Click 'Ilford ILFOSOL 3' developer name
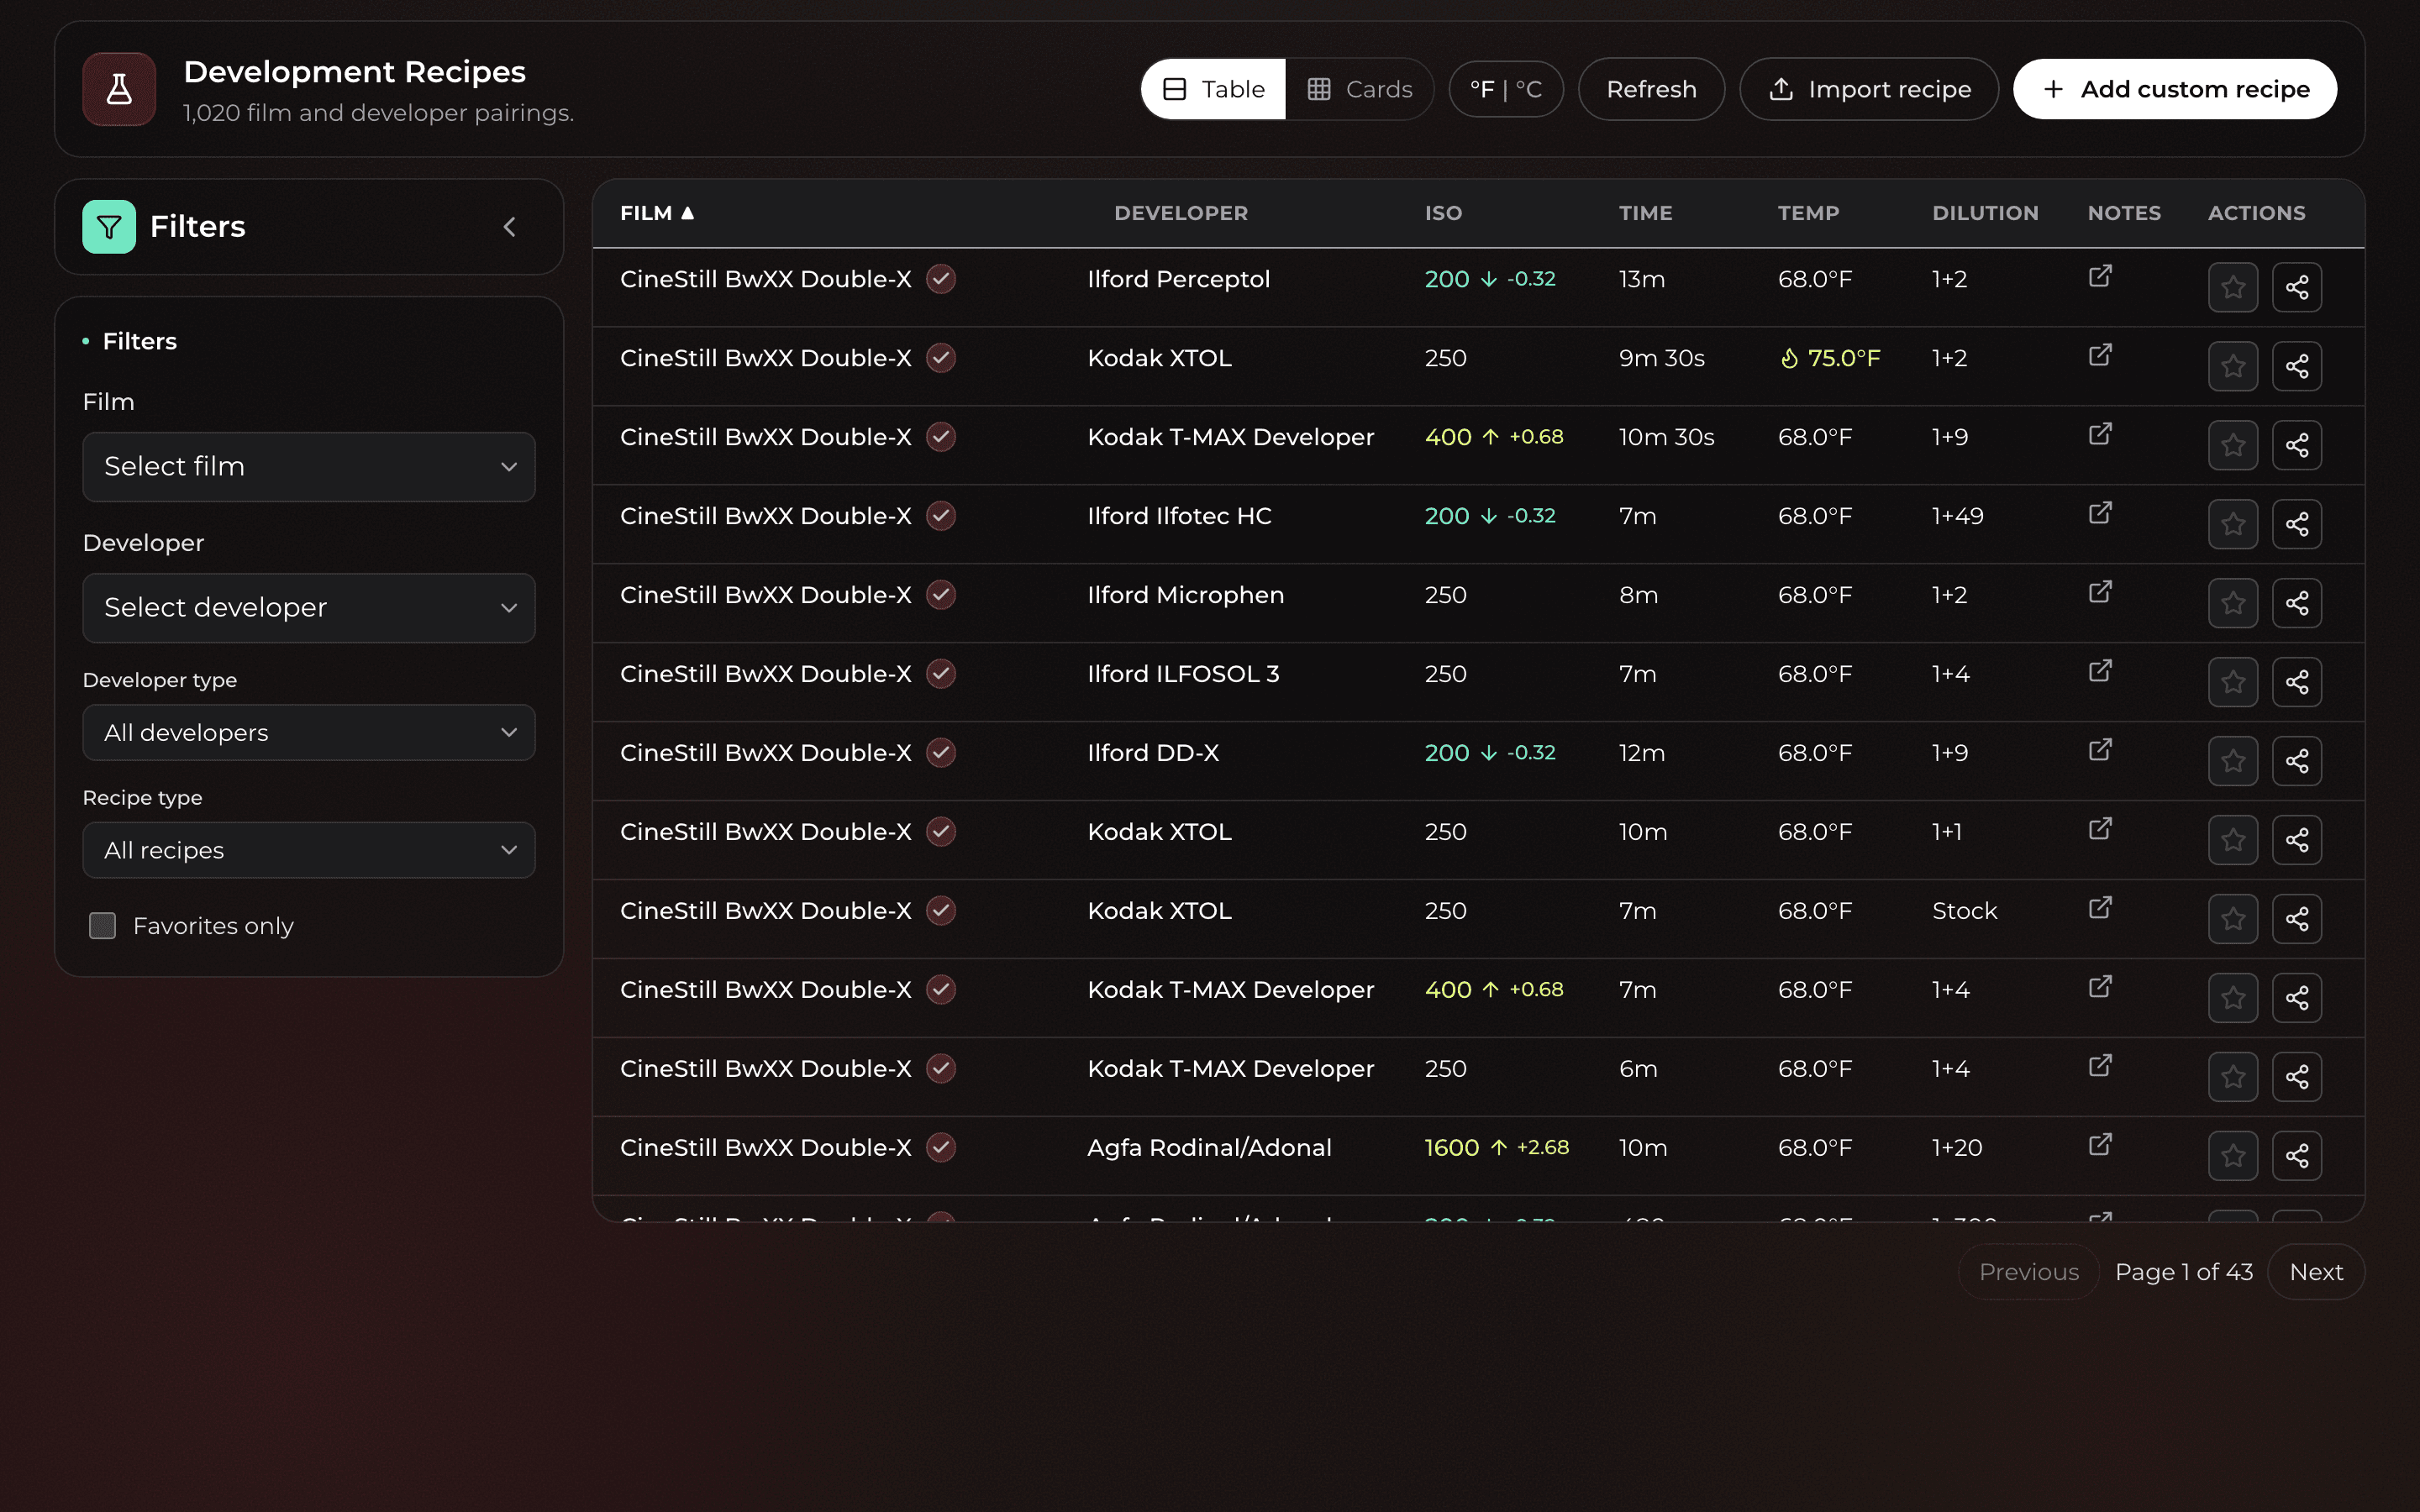The width and height of the screenshot is (2420, 1512). 1183,674
